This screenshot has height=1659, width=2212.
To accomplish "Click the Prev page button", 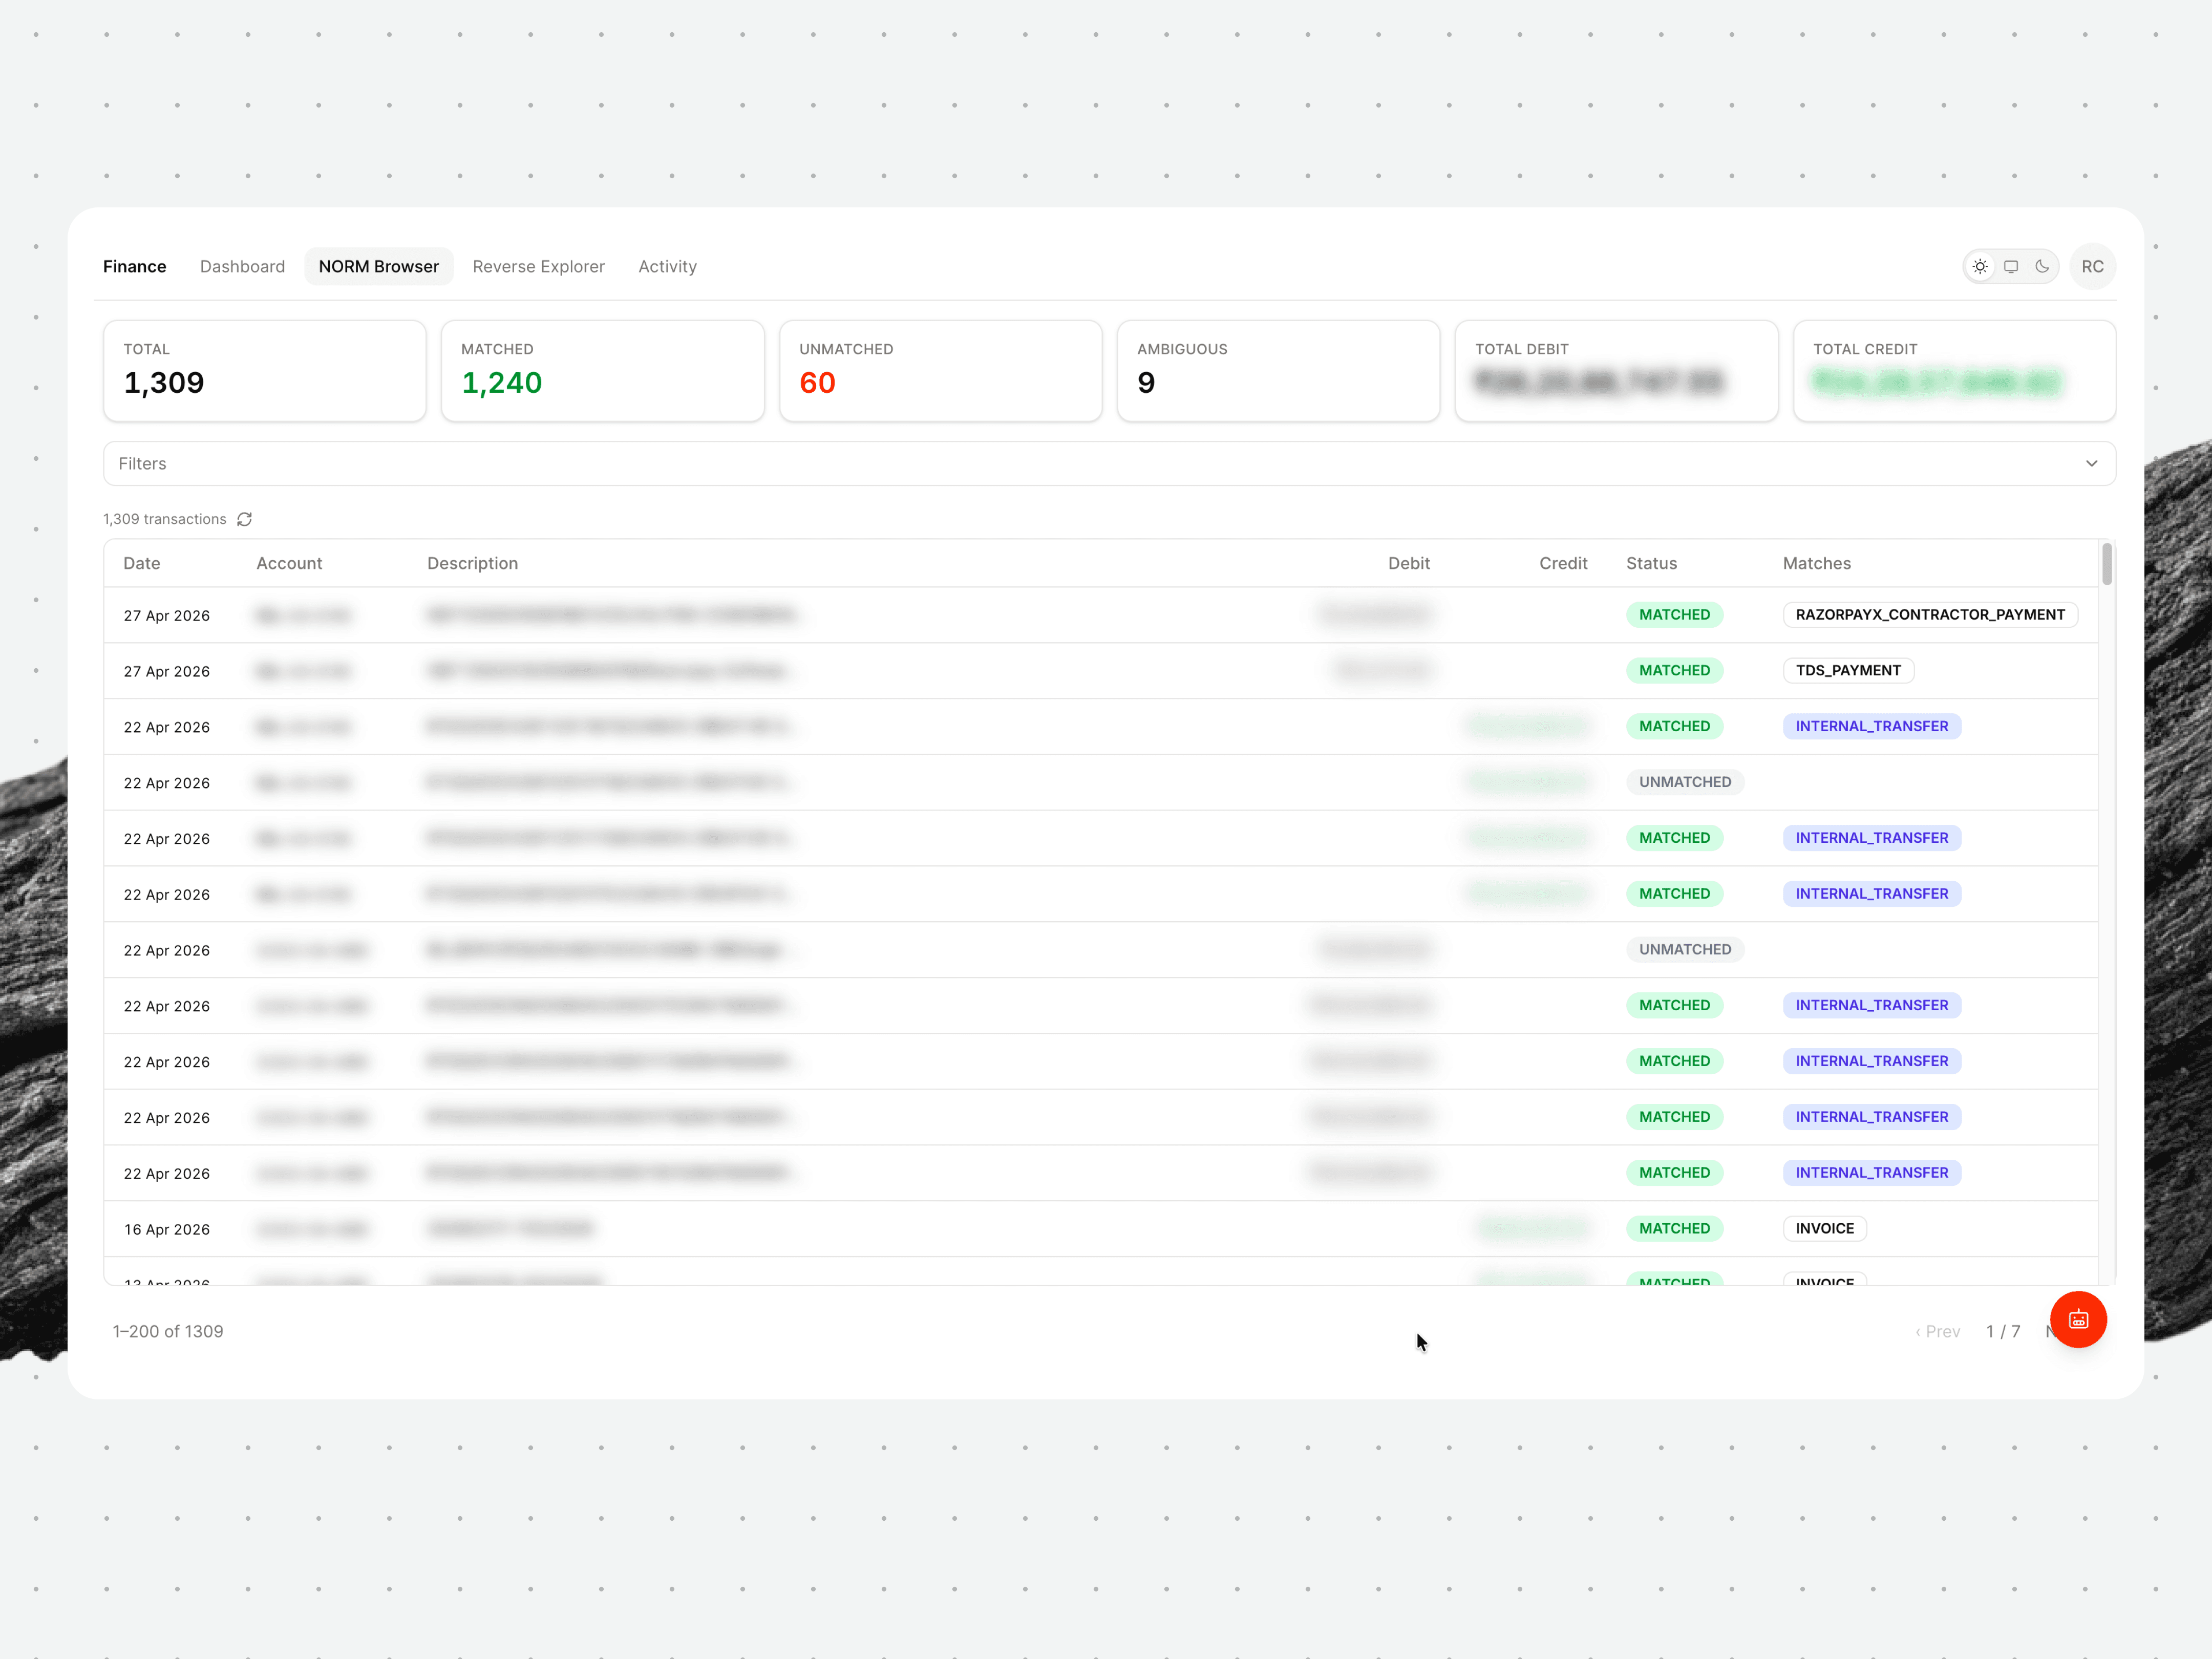I will (1937, 1332).
